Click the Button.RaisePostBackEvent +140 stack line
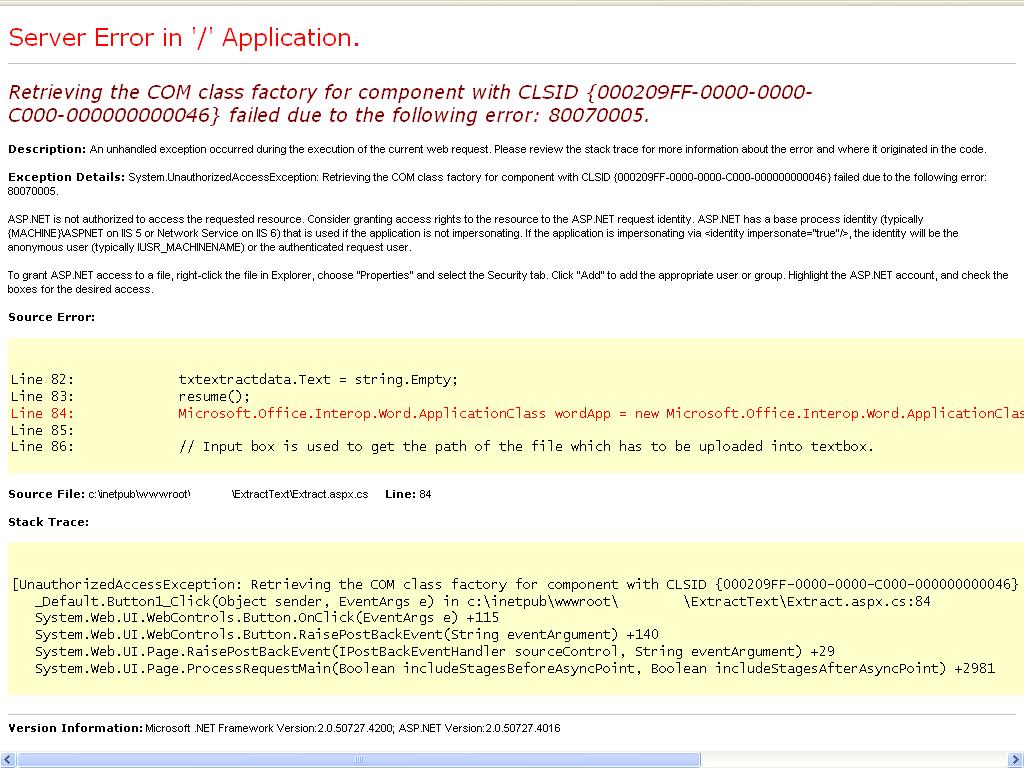 [347, 635]
